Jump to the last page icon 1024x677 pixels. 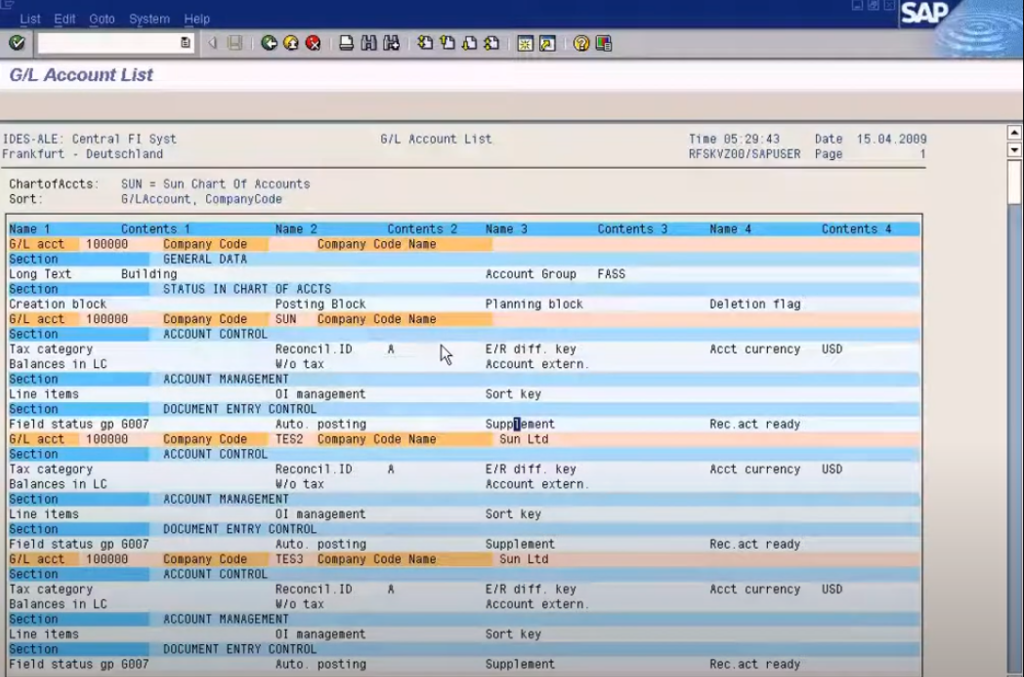[492, 43]
